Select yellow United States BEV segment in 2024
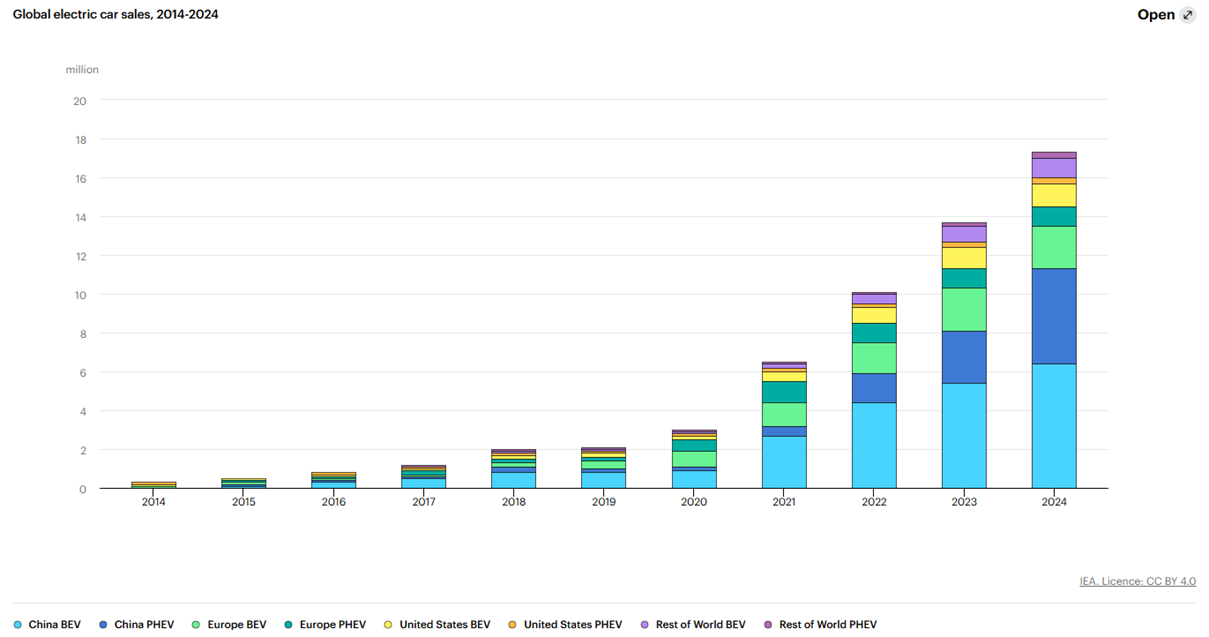 pyautogui.click(x=1054, y=195)
